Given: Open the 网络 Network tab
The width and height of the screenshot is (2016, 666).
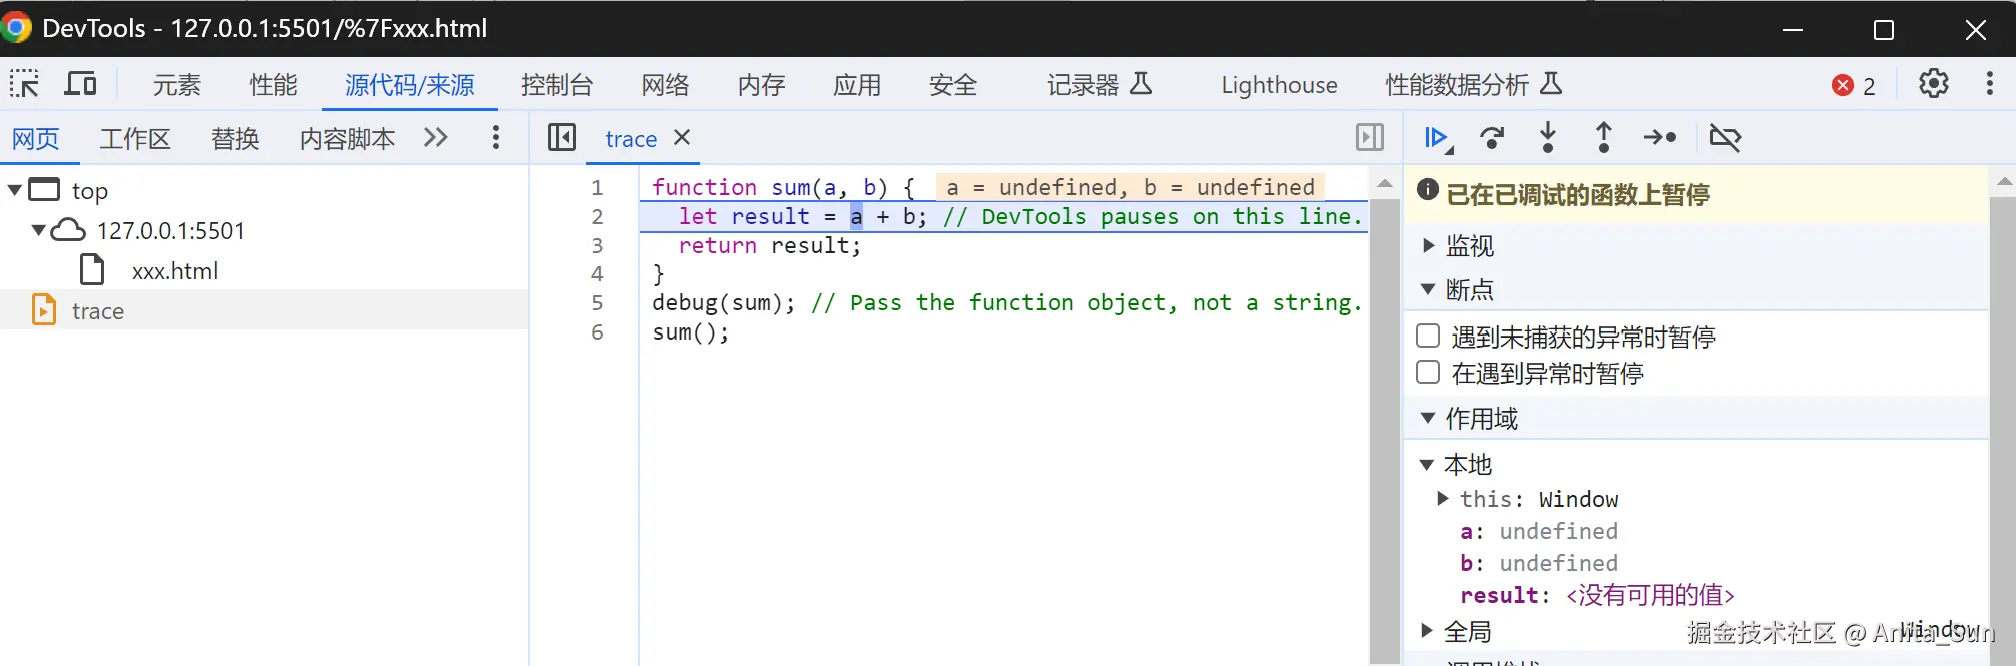Looking at the screenshot, I should [666, 85].
